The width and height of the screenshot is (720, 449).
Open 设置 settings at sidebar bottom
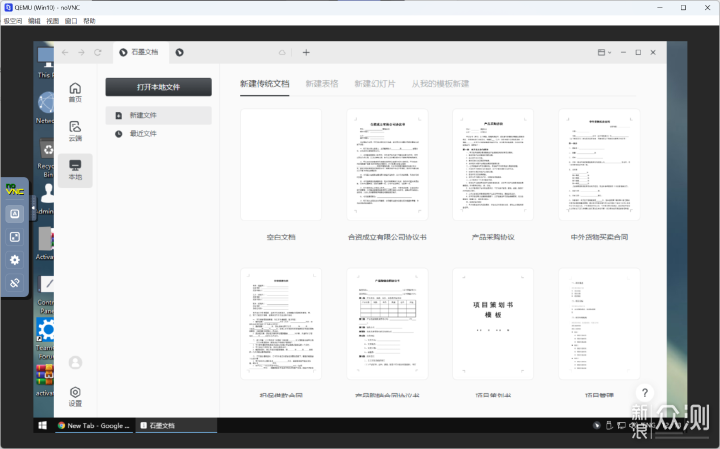click(75, 396)
